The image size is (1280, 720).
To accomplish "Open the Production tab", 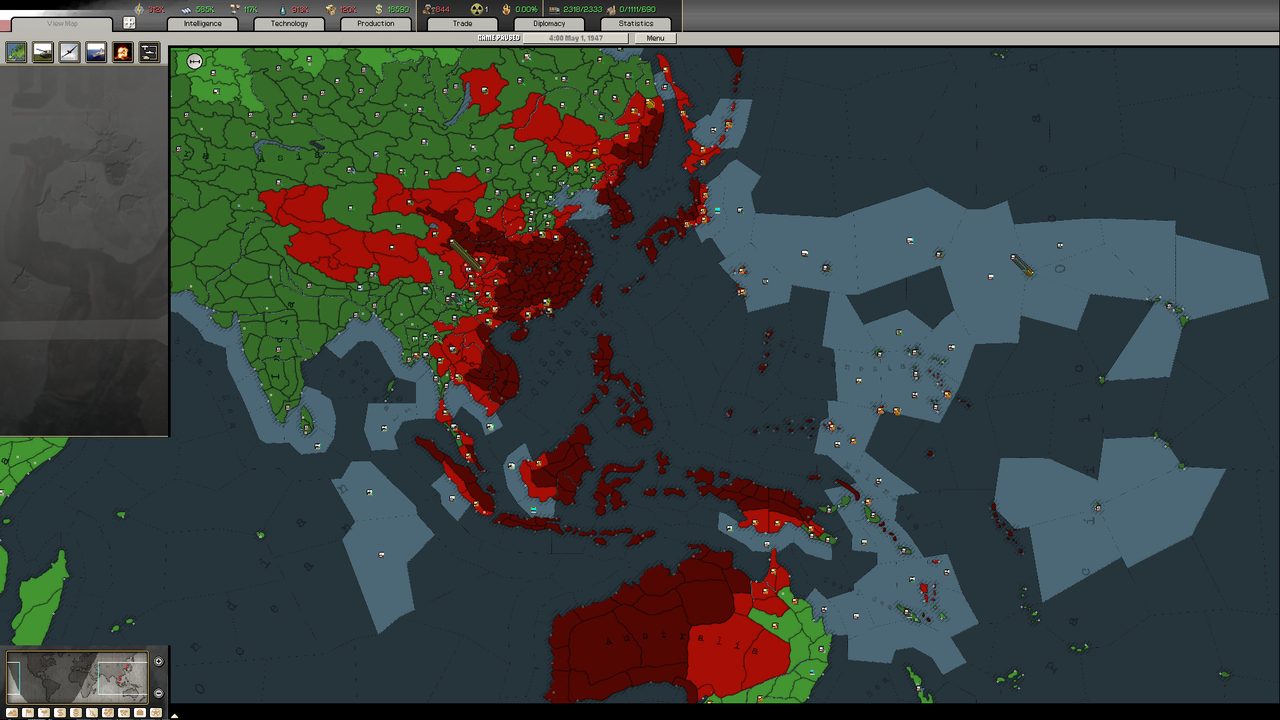I will (375, 24).
